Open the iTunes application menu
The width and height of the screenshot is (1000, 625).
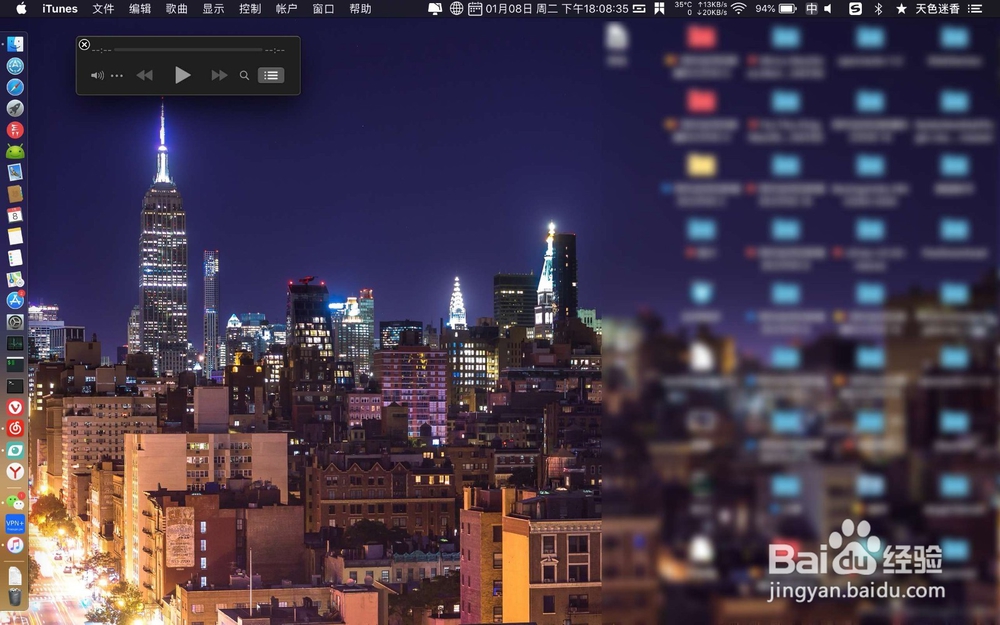click(x=60, y=8)
